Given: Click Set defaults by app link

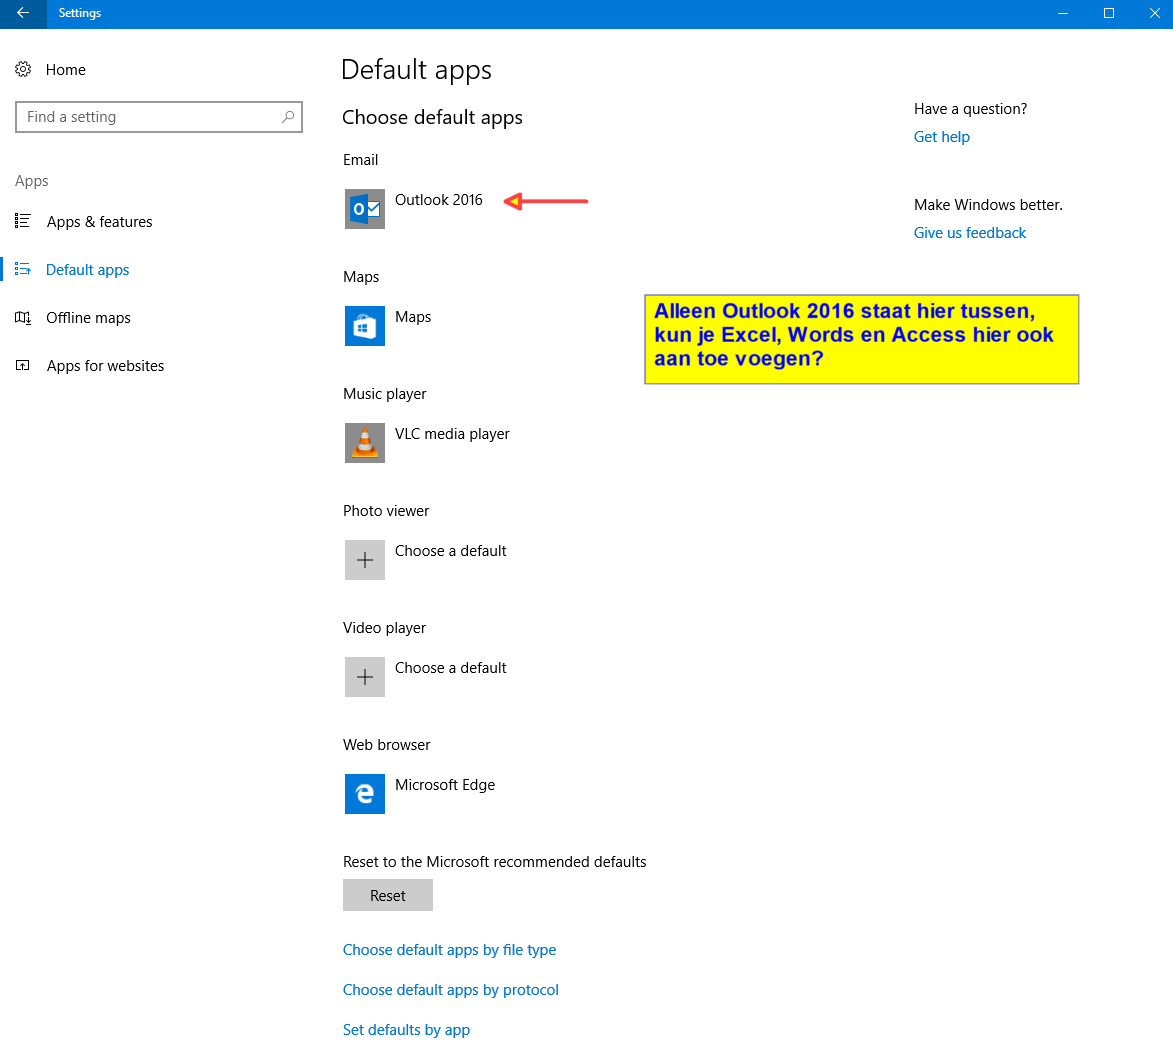Looking at the screenshot, I should click(406, 1030).
